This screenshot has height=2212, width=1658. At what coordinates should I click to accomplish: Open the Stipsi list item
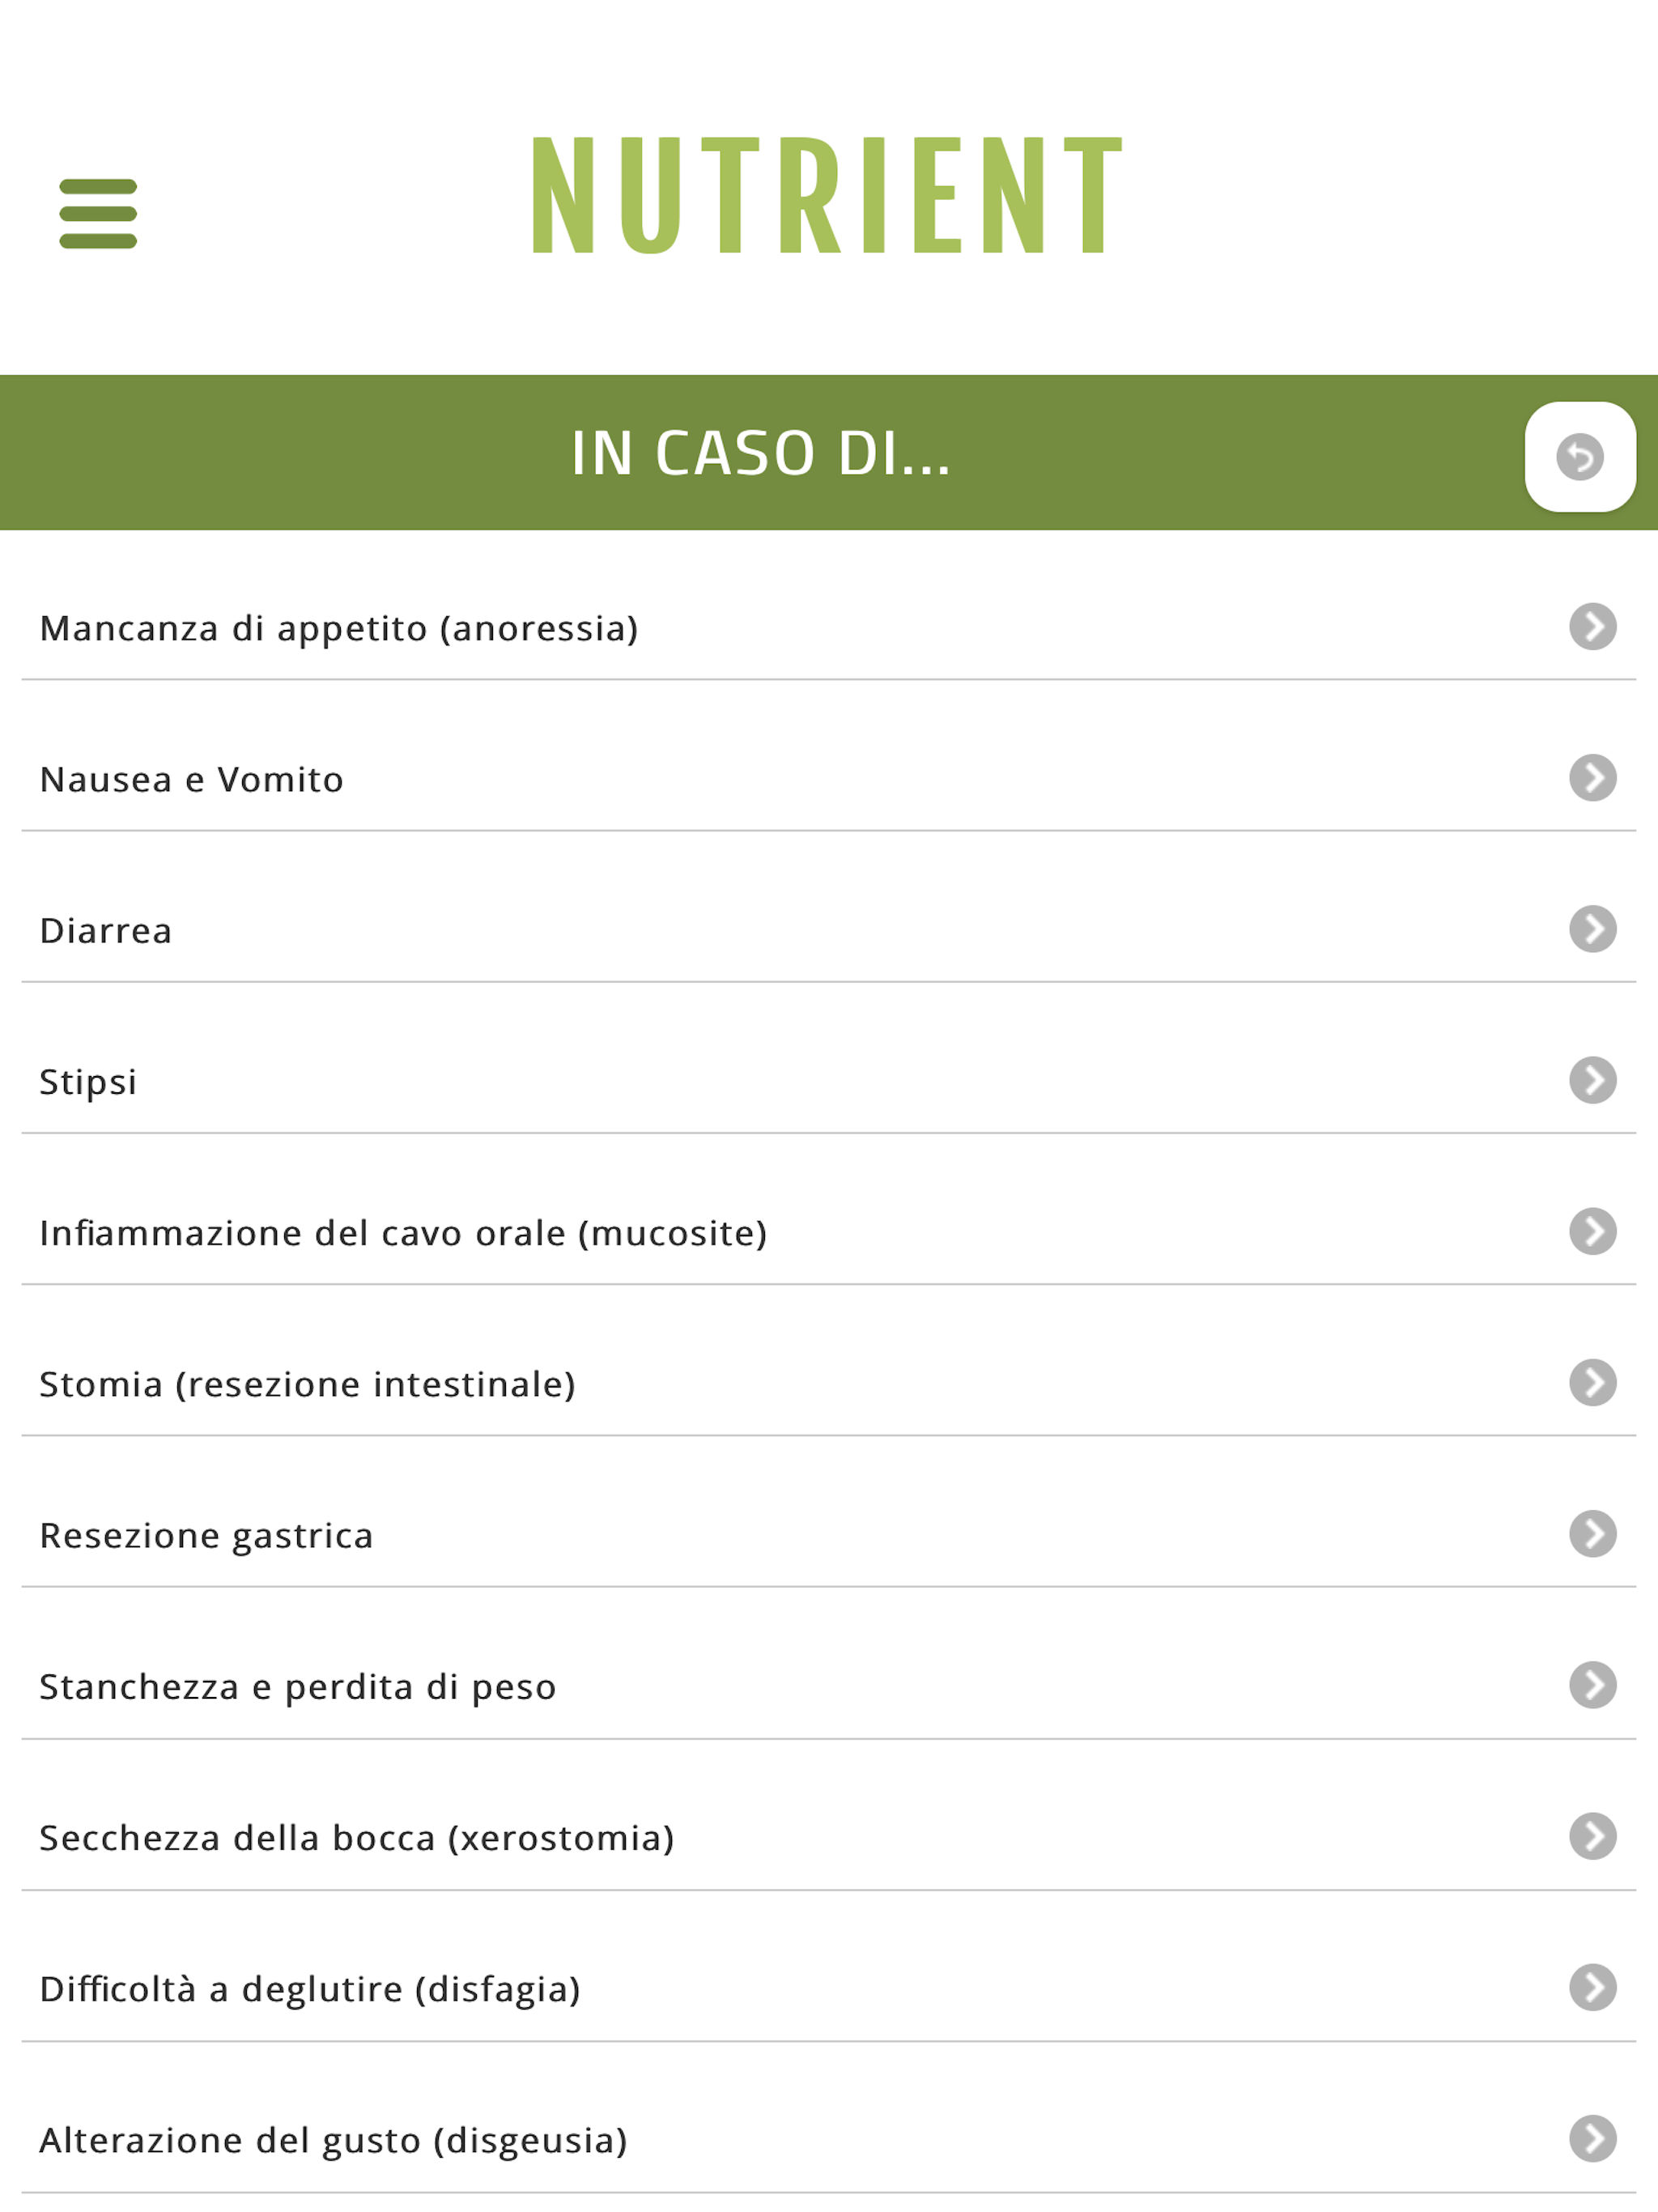829,1080
